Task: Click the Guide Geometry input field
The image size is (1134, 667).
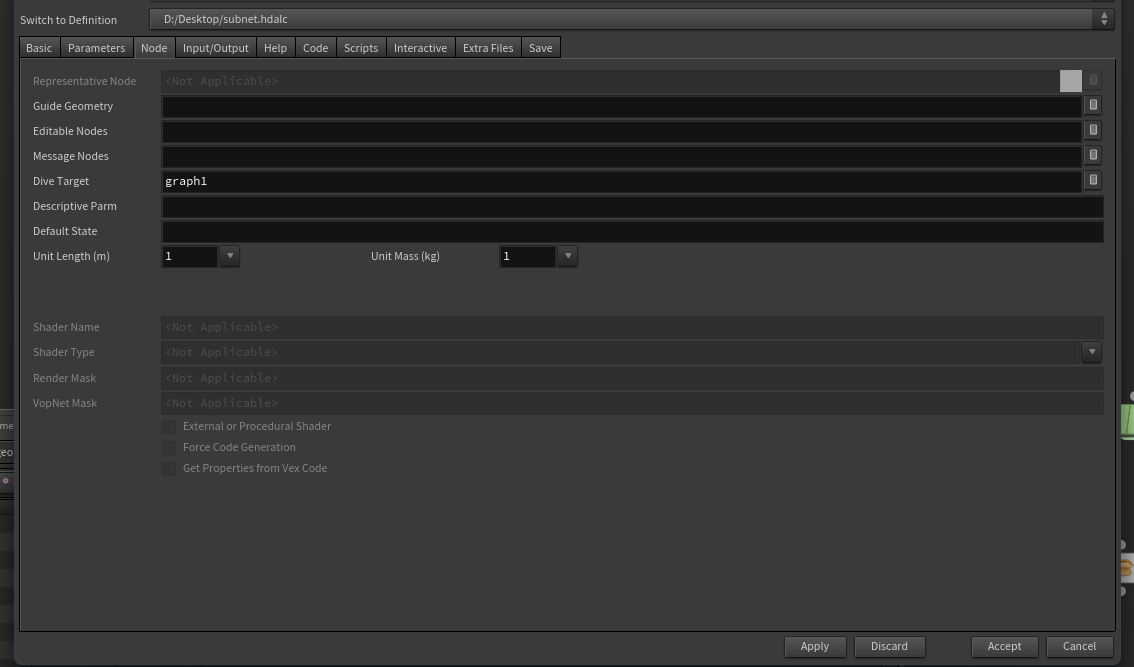Action: pyautogui.click(x=621, y=106)
